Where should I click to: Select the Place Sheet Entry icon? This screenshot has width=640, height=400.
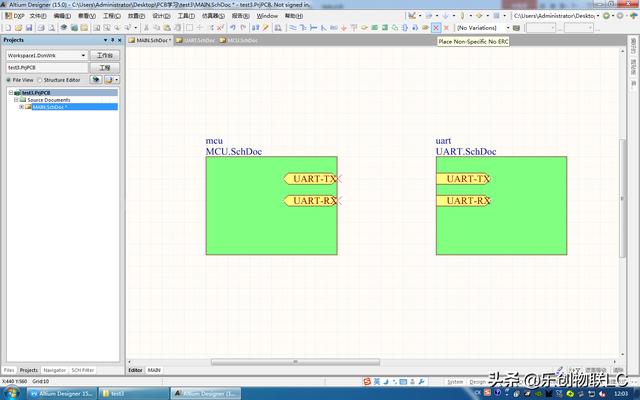point(384,28)
